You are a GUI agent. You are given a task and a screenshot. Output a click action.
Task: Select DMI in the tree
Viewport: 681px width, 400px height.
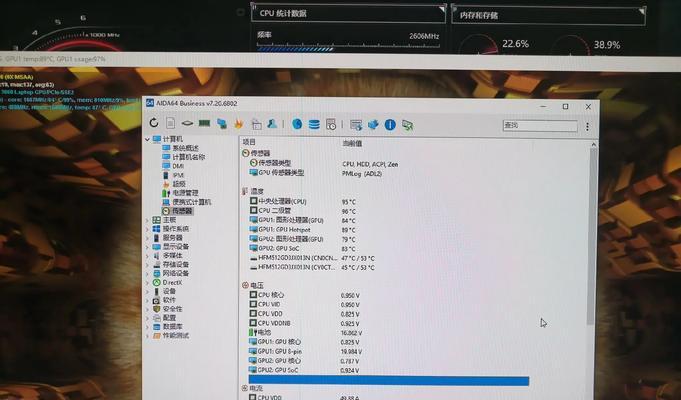tap(173, 166)
